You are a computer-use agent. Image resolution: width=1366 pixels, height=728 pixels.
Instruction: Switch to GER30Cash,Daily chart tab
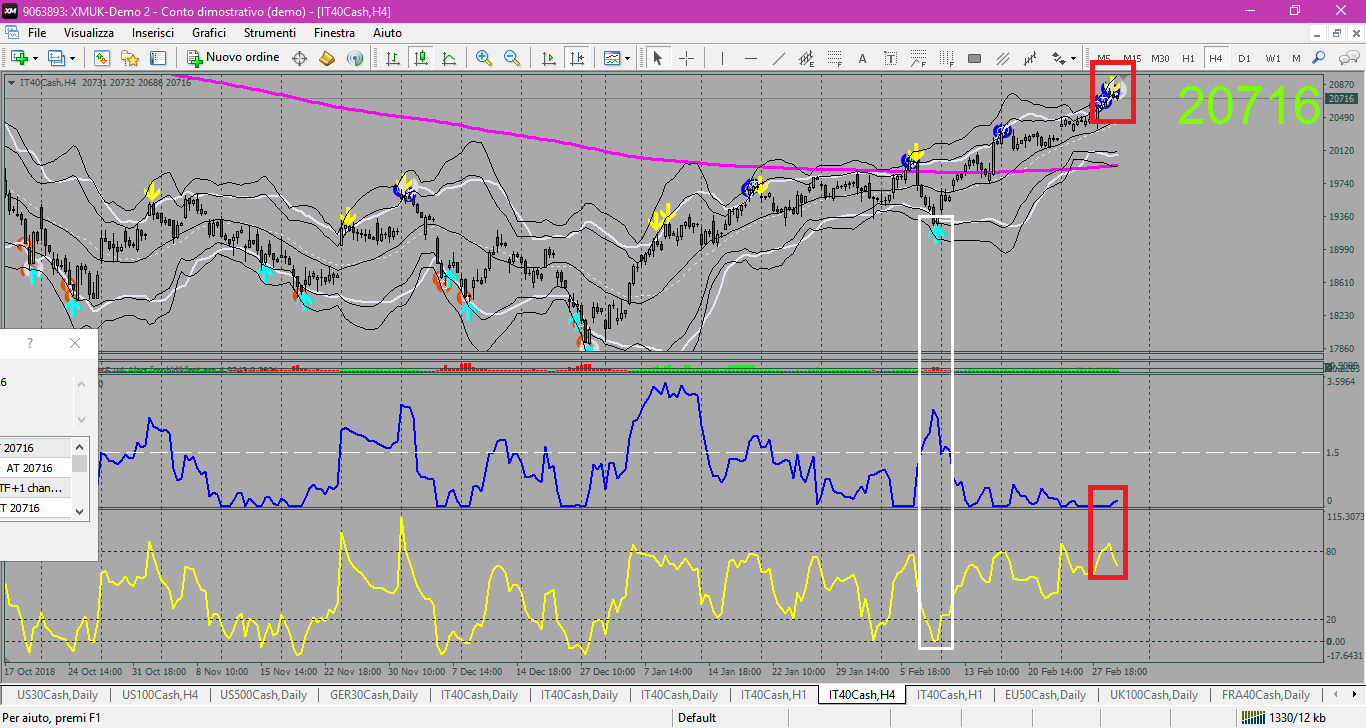pyautogui.click(x=374, y=694)
